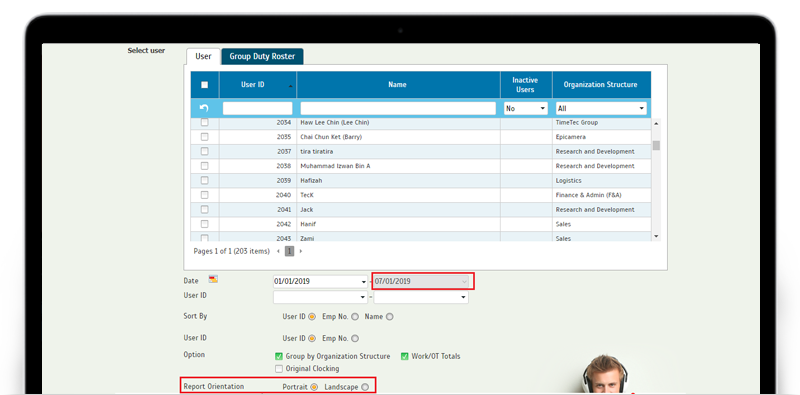
Task: Go to next page arrow in pager
Action: point(301,251)
